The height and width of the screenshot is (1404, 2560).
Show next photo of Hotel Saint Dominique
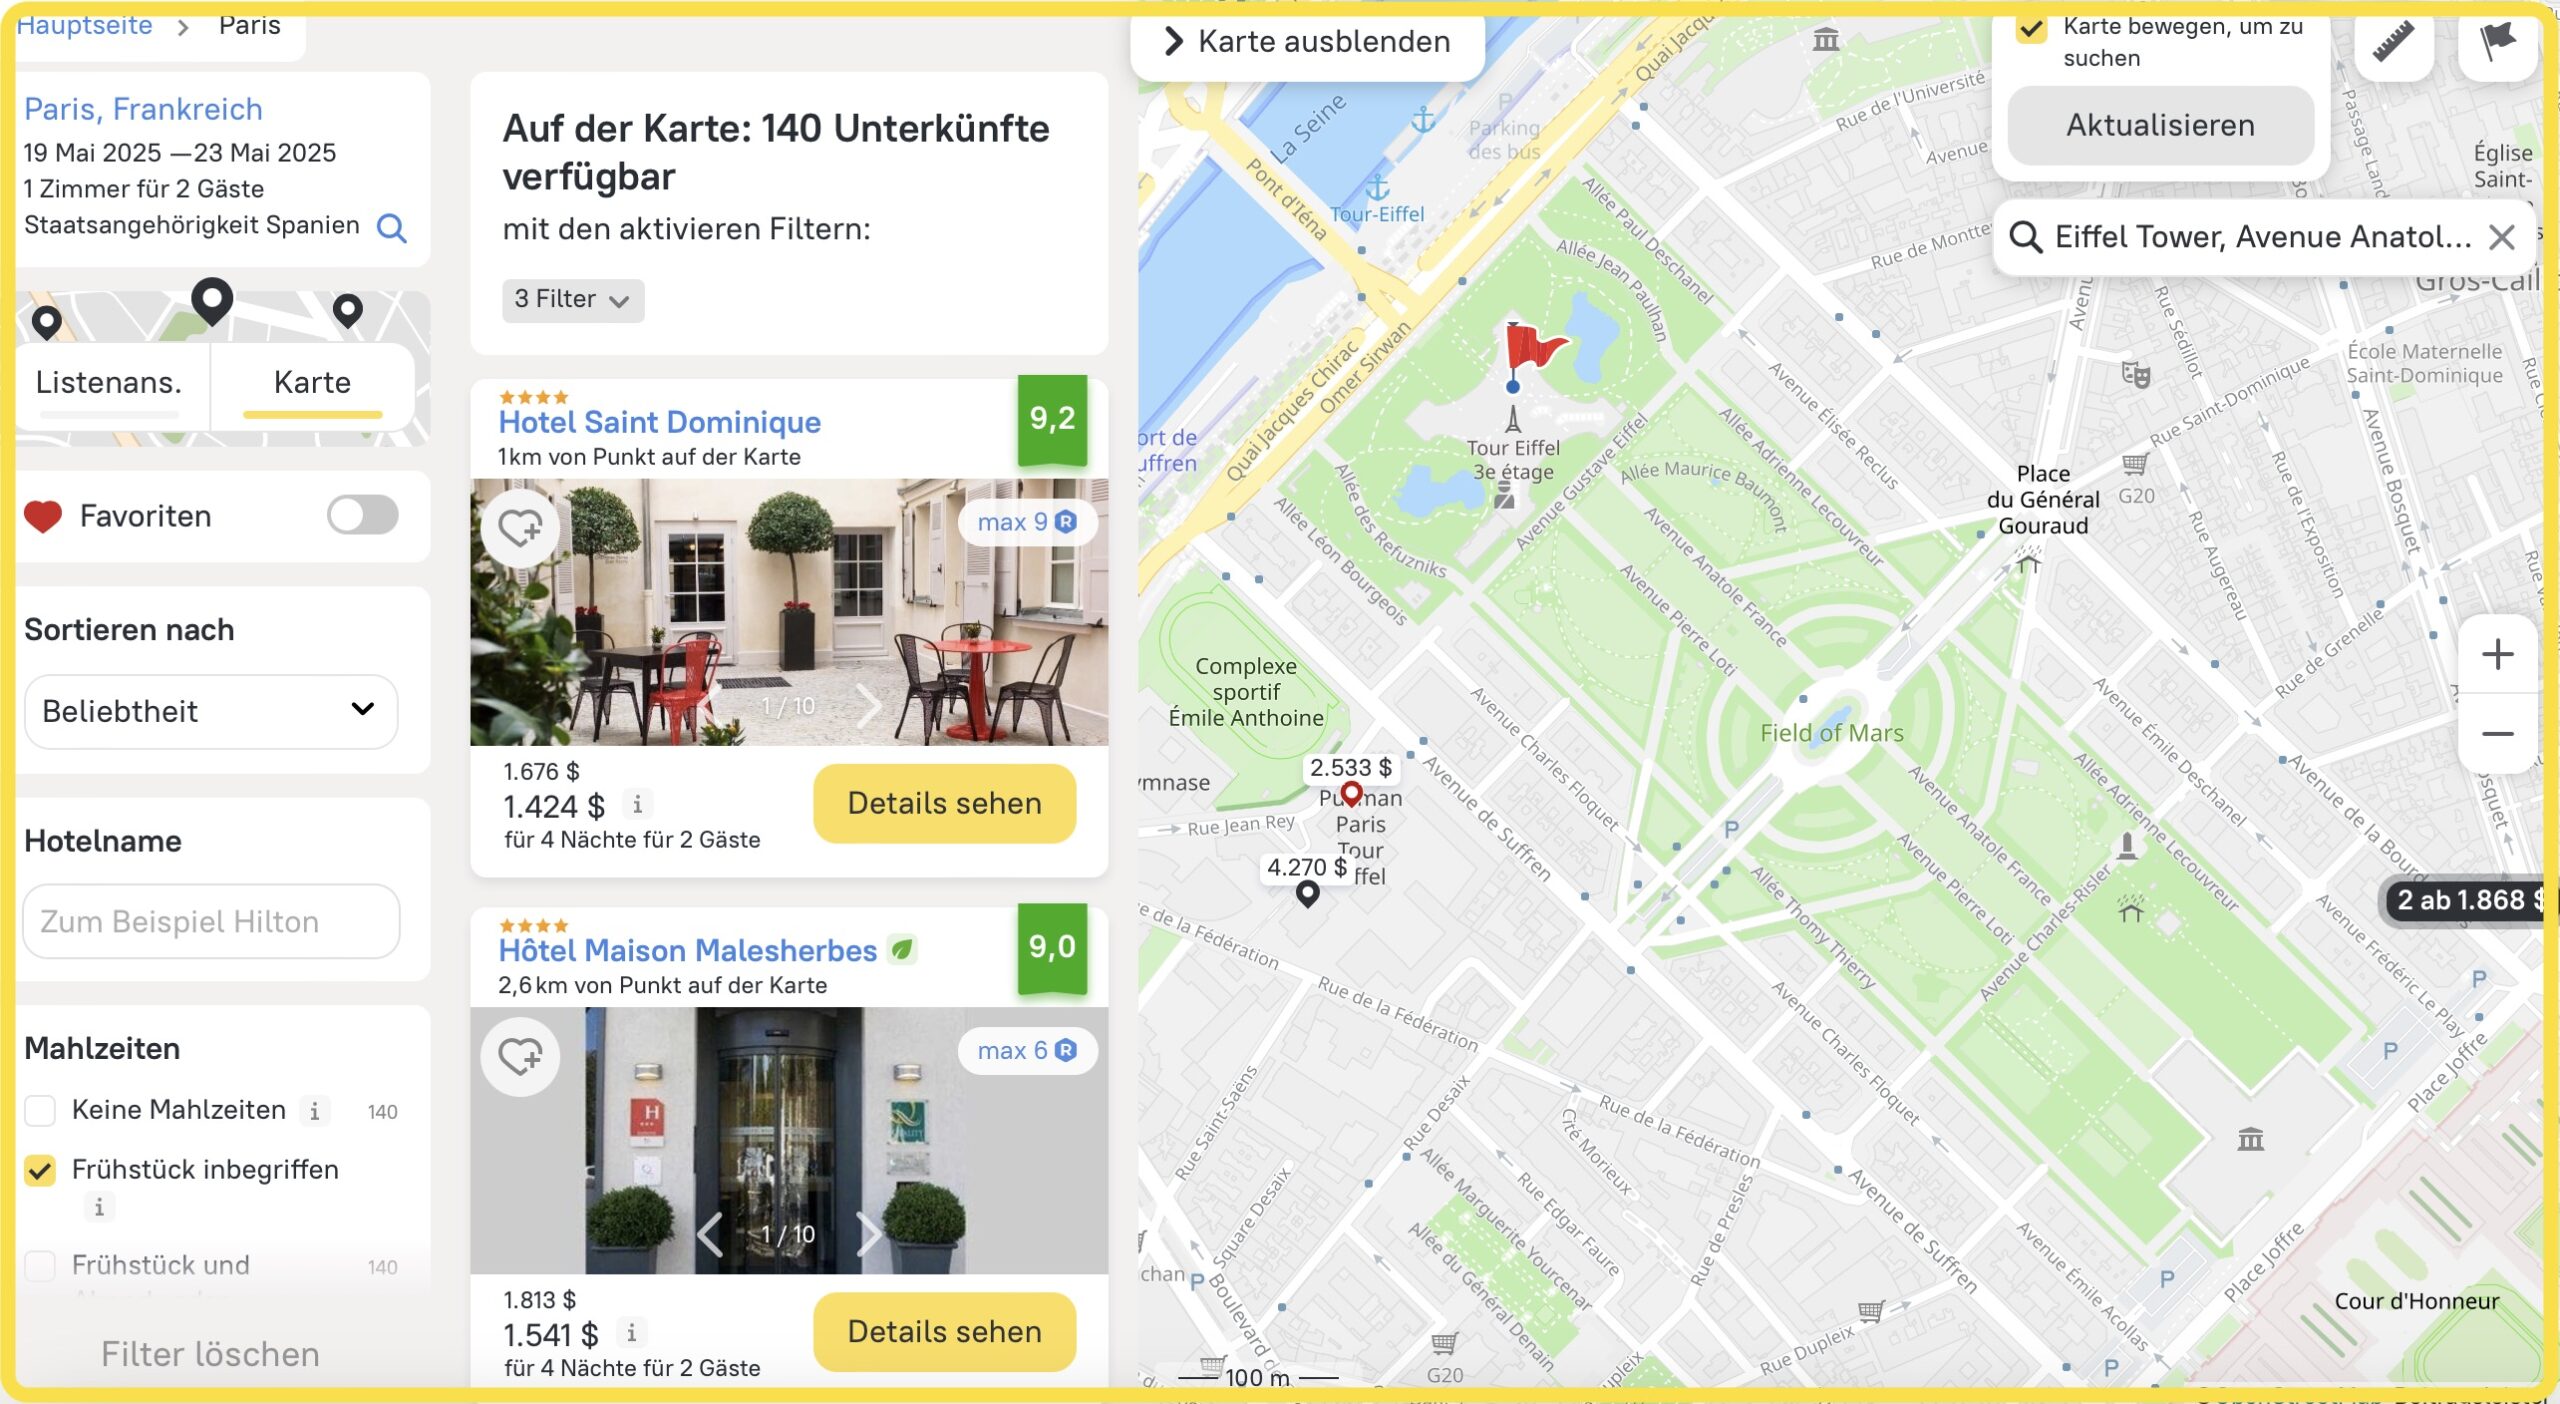pos(868,706)
